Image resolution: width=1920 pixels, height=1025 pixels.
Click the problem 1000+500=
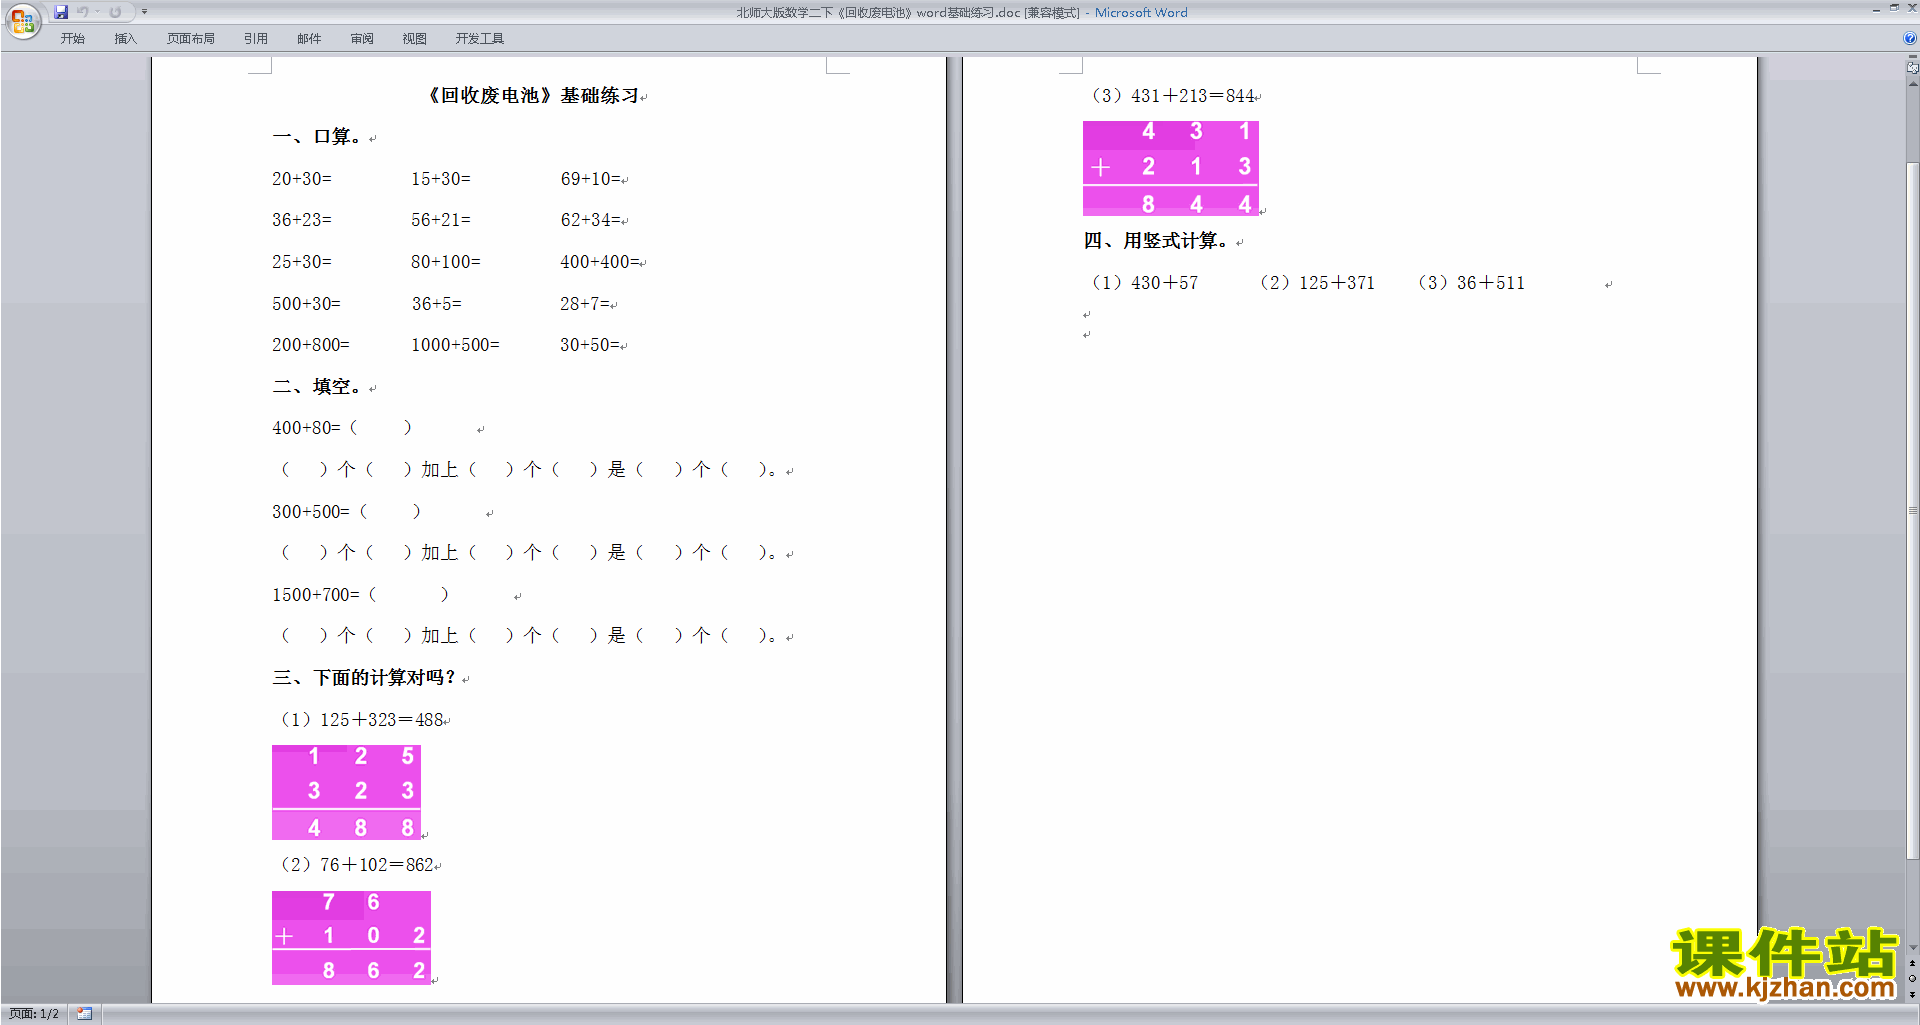pyautogui.click(x=455, y=345)
